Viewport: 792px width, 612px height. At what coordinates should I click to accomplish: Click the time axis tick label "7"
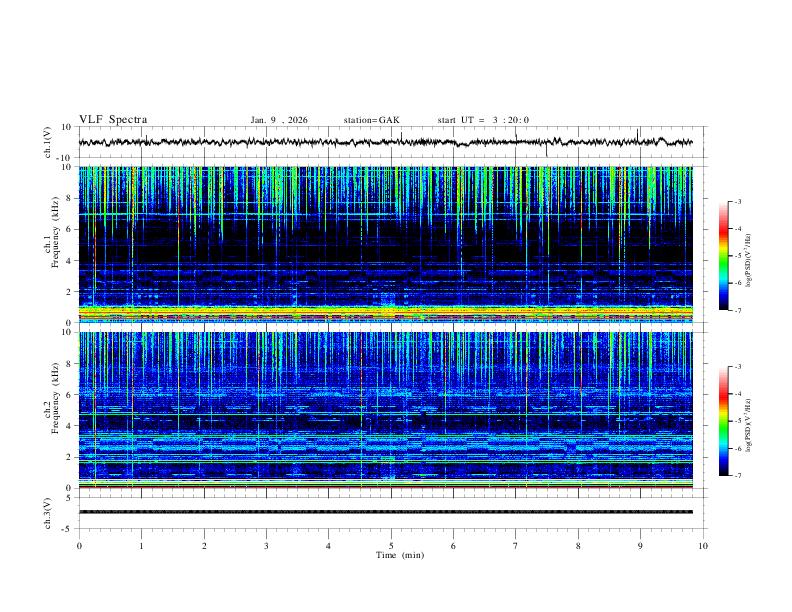pos(516,546)
